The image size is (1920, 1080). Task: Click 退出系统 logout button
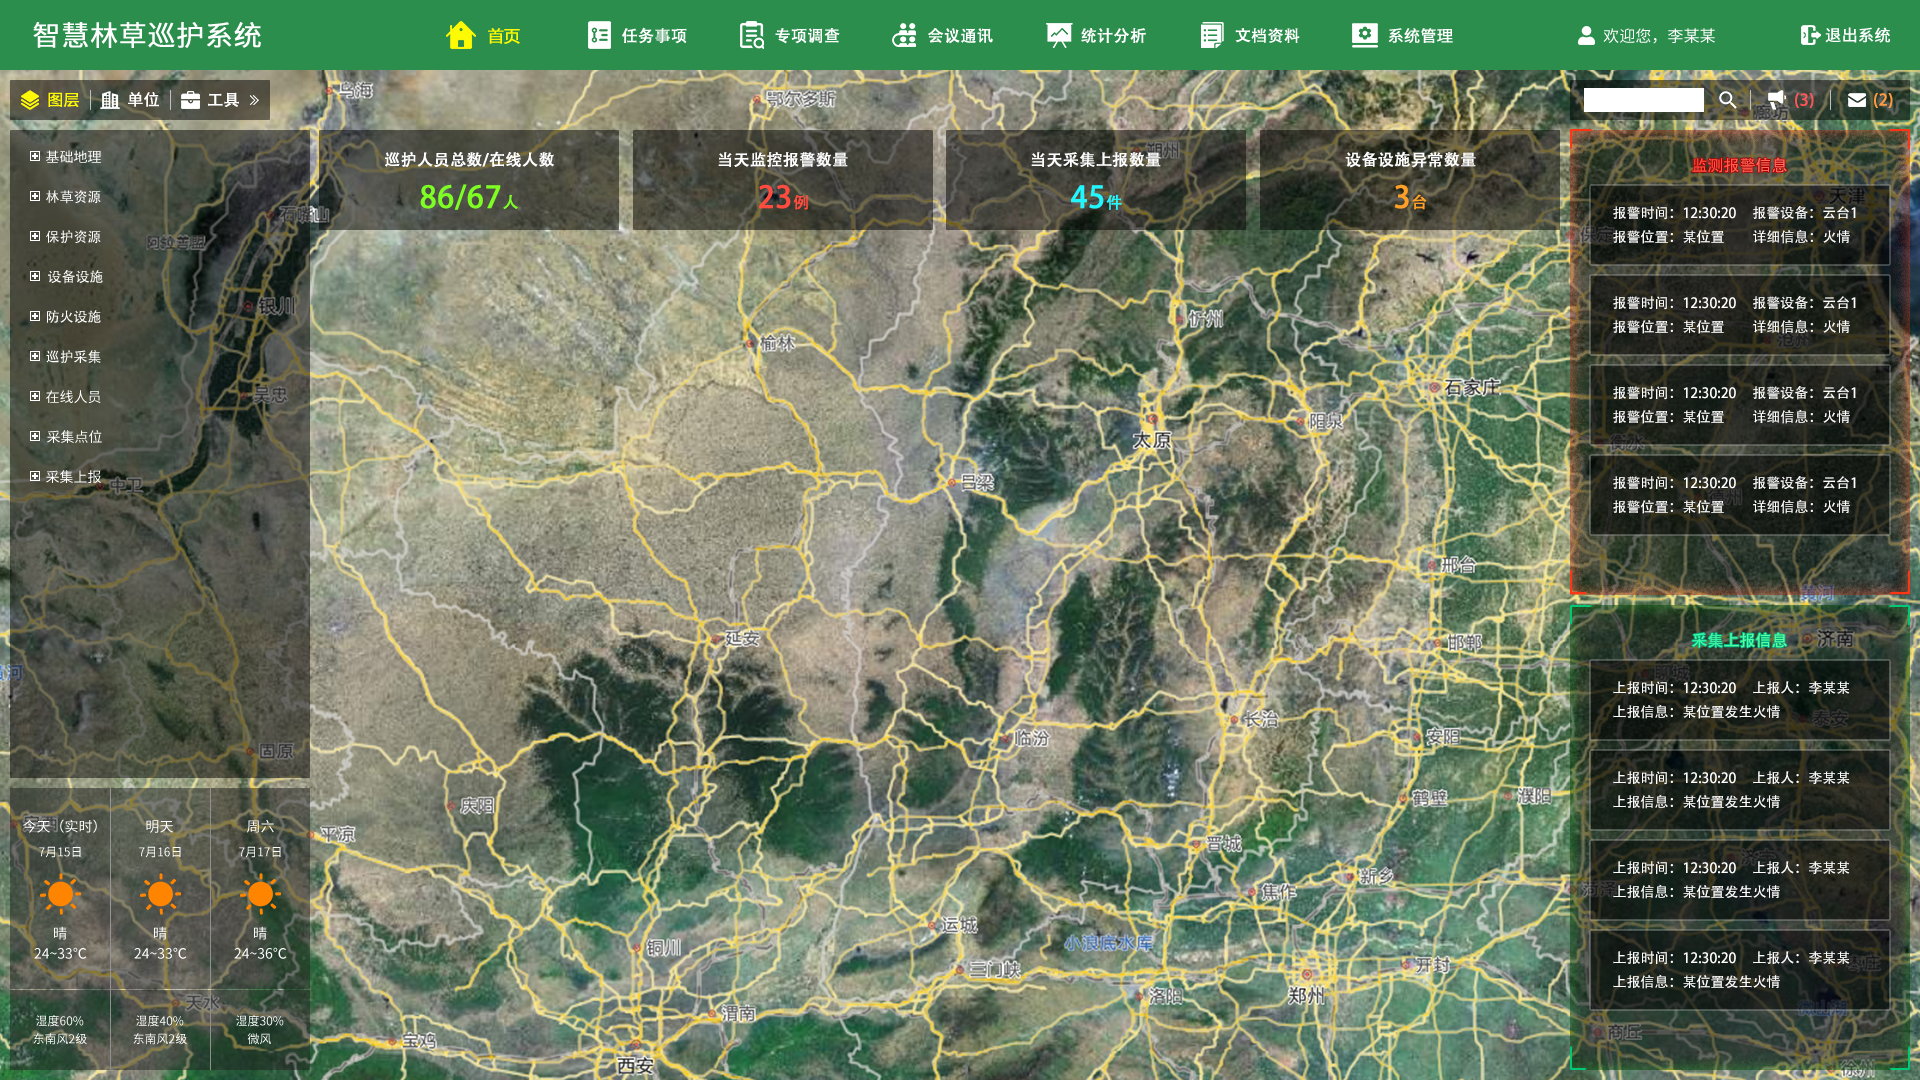point(1845,36)
